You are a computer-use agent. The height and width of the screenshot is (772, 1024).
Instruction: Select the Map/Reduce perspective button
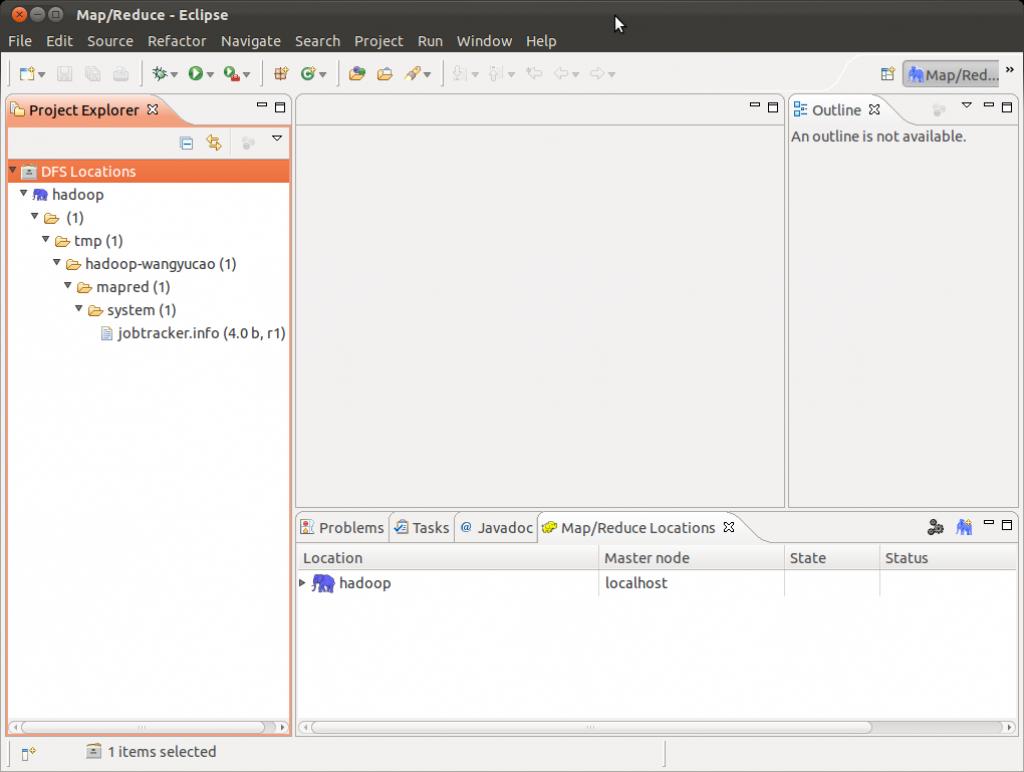953,74
